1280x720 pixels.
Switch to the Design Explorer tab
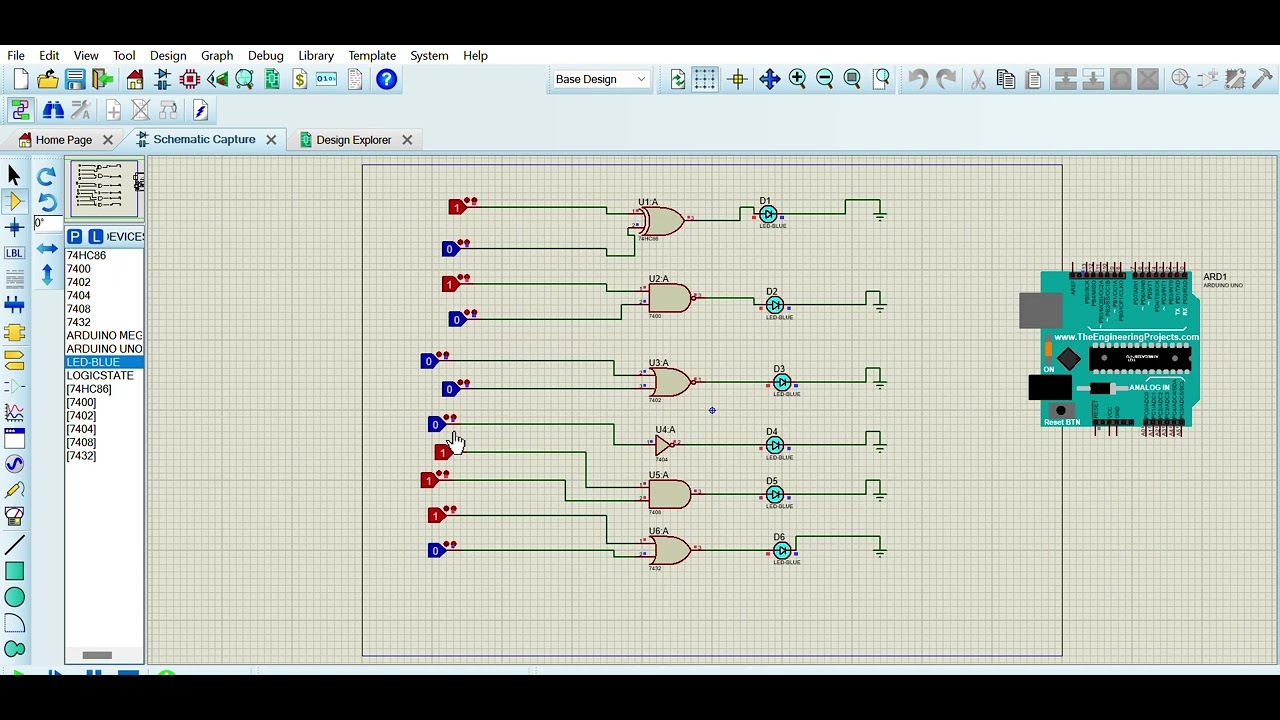[353, 140]
